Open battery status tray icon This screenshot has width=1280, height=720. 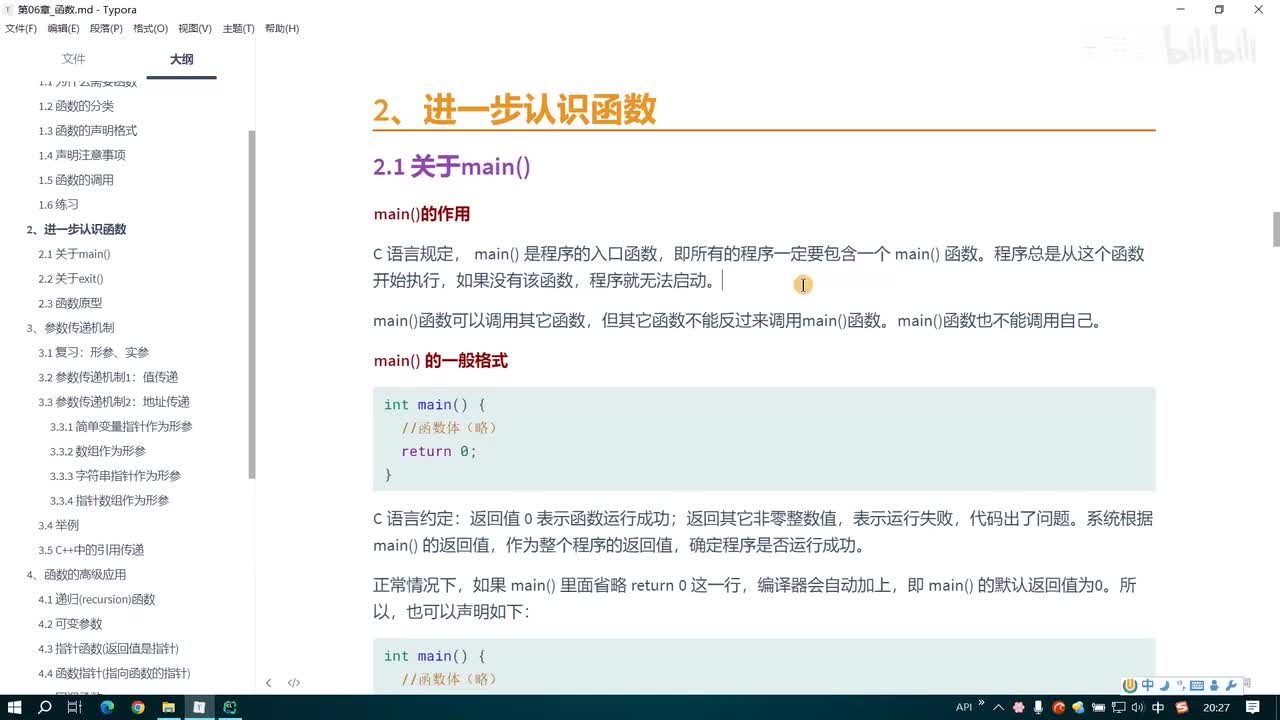pos(1098,707)
